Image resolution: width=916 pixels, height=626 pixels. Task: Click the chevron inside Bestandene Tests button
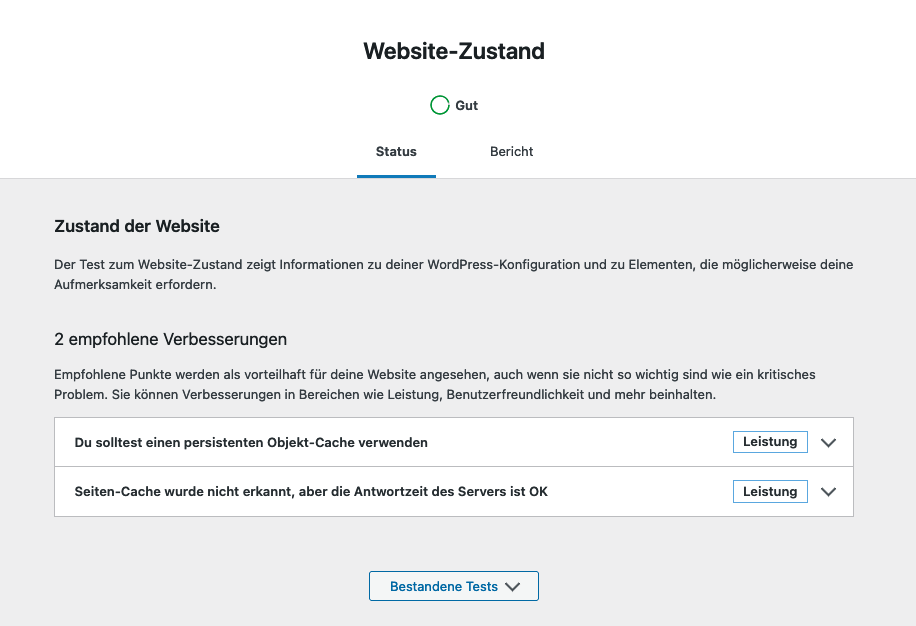pos(513,587)
